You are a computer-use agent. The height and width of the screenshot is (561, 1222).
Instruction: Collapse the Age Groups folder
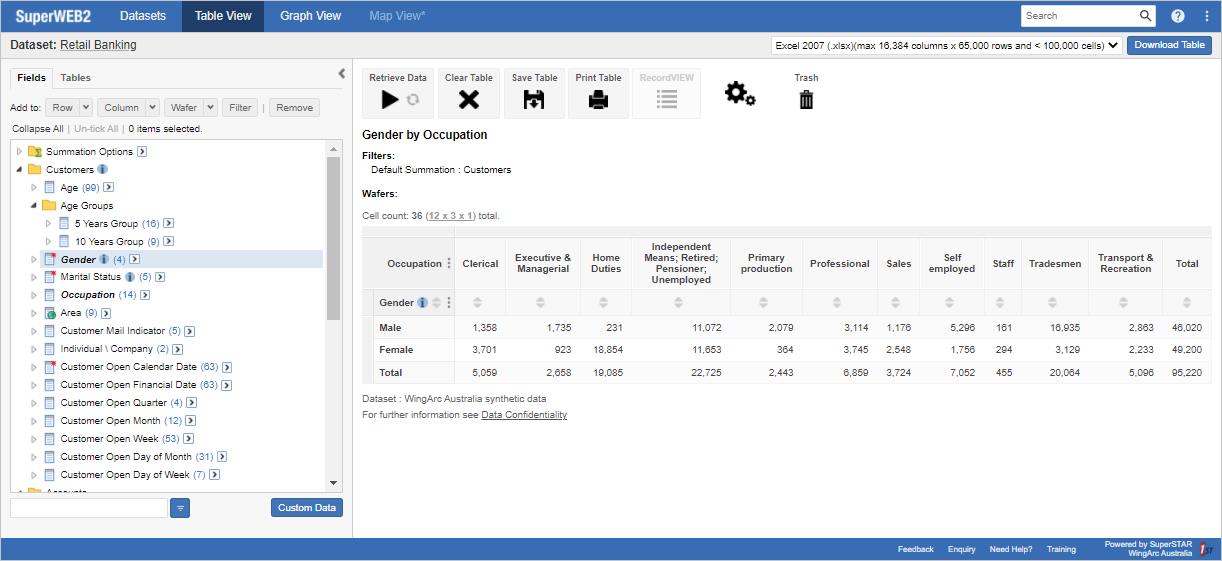pyautogui.click(x=33, y=206)
